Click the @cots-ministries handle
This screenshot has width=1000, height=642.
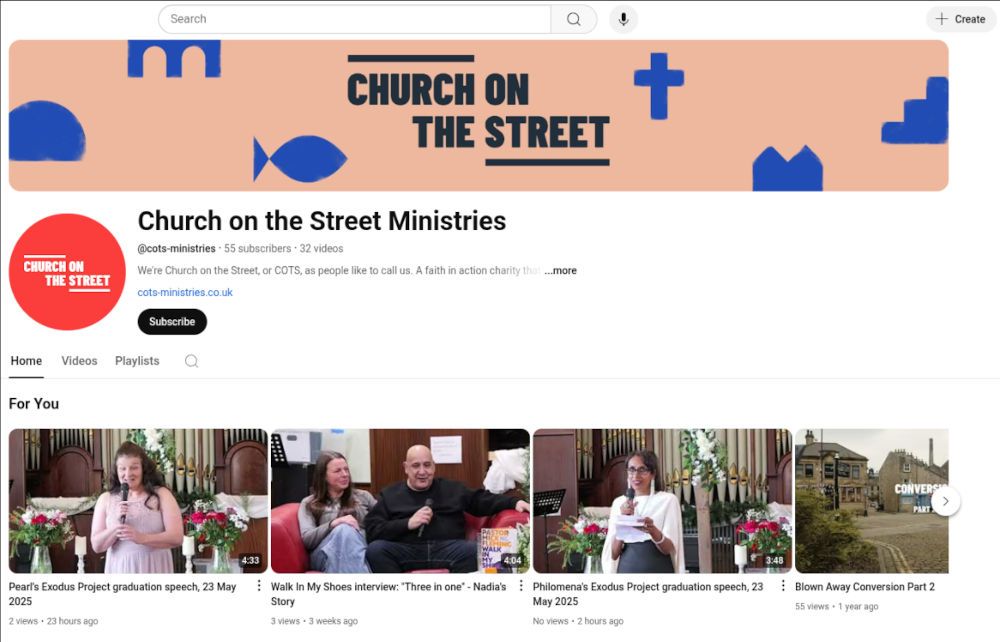177,249
